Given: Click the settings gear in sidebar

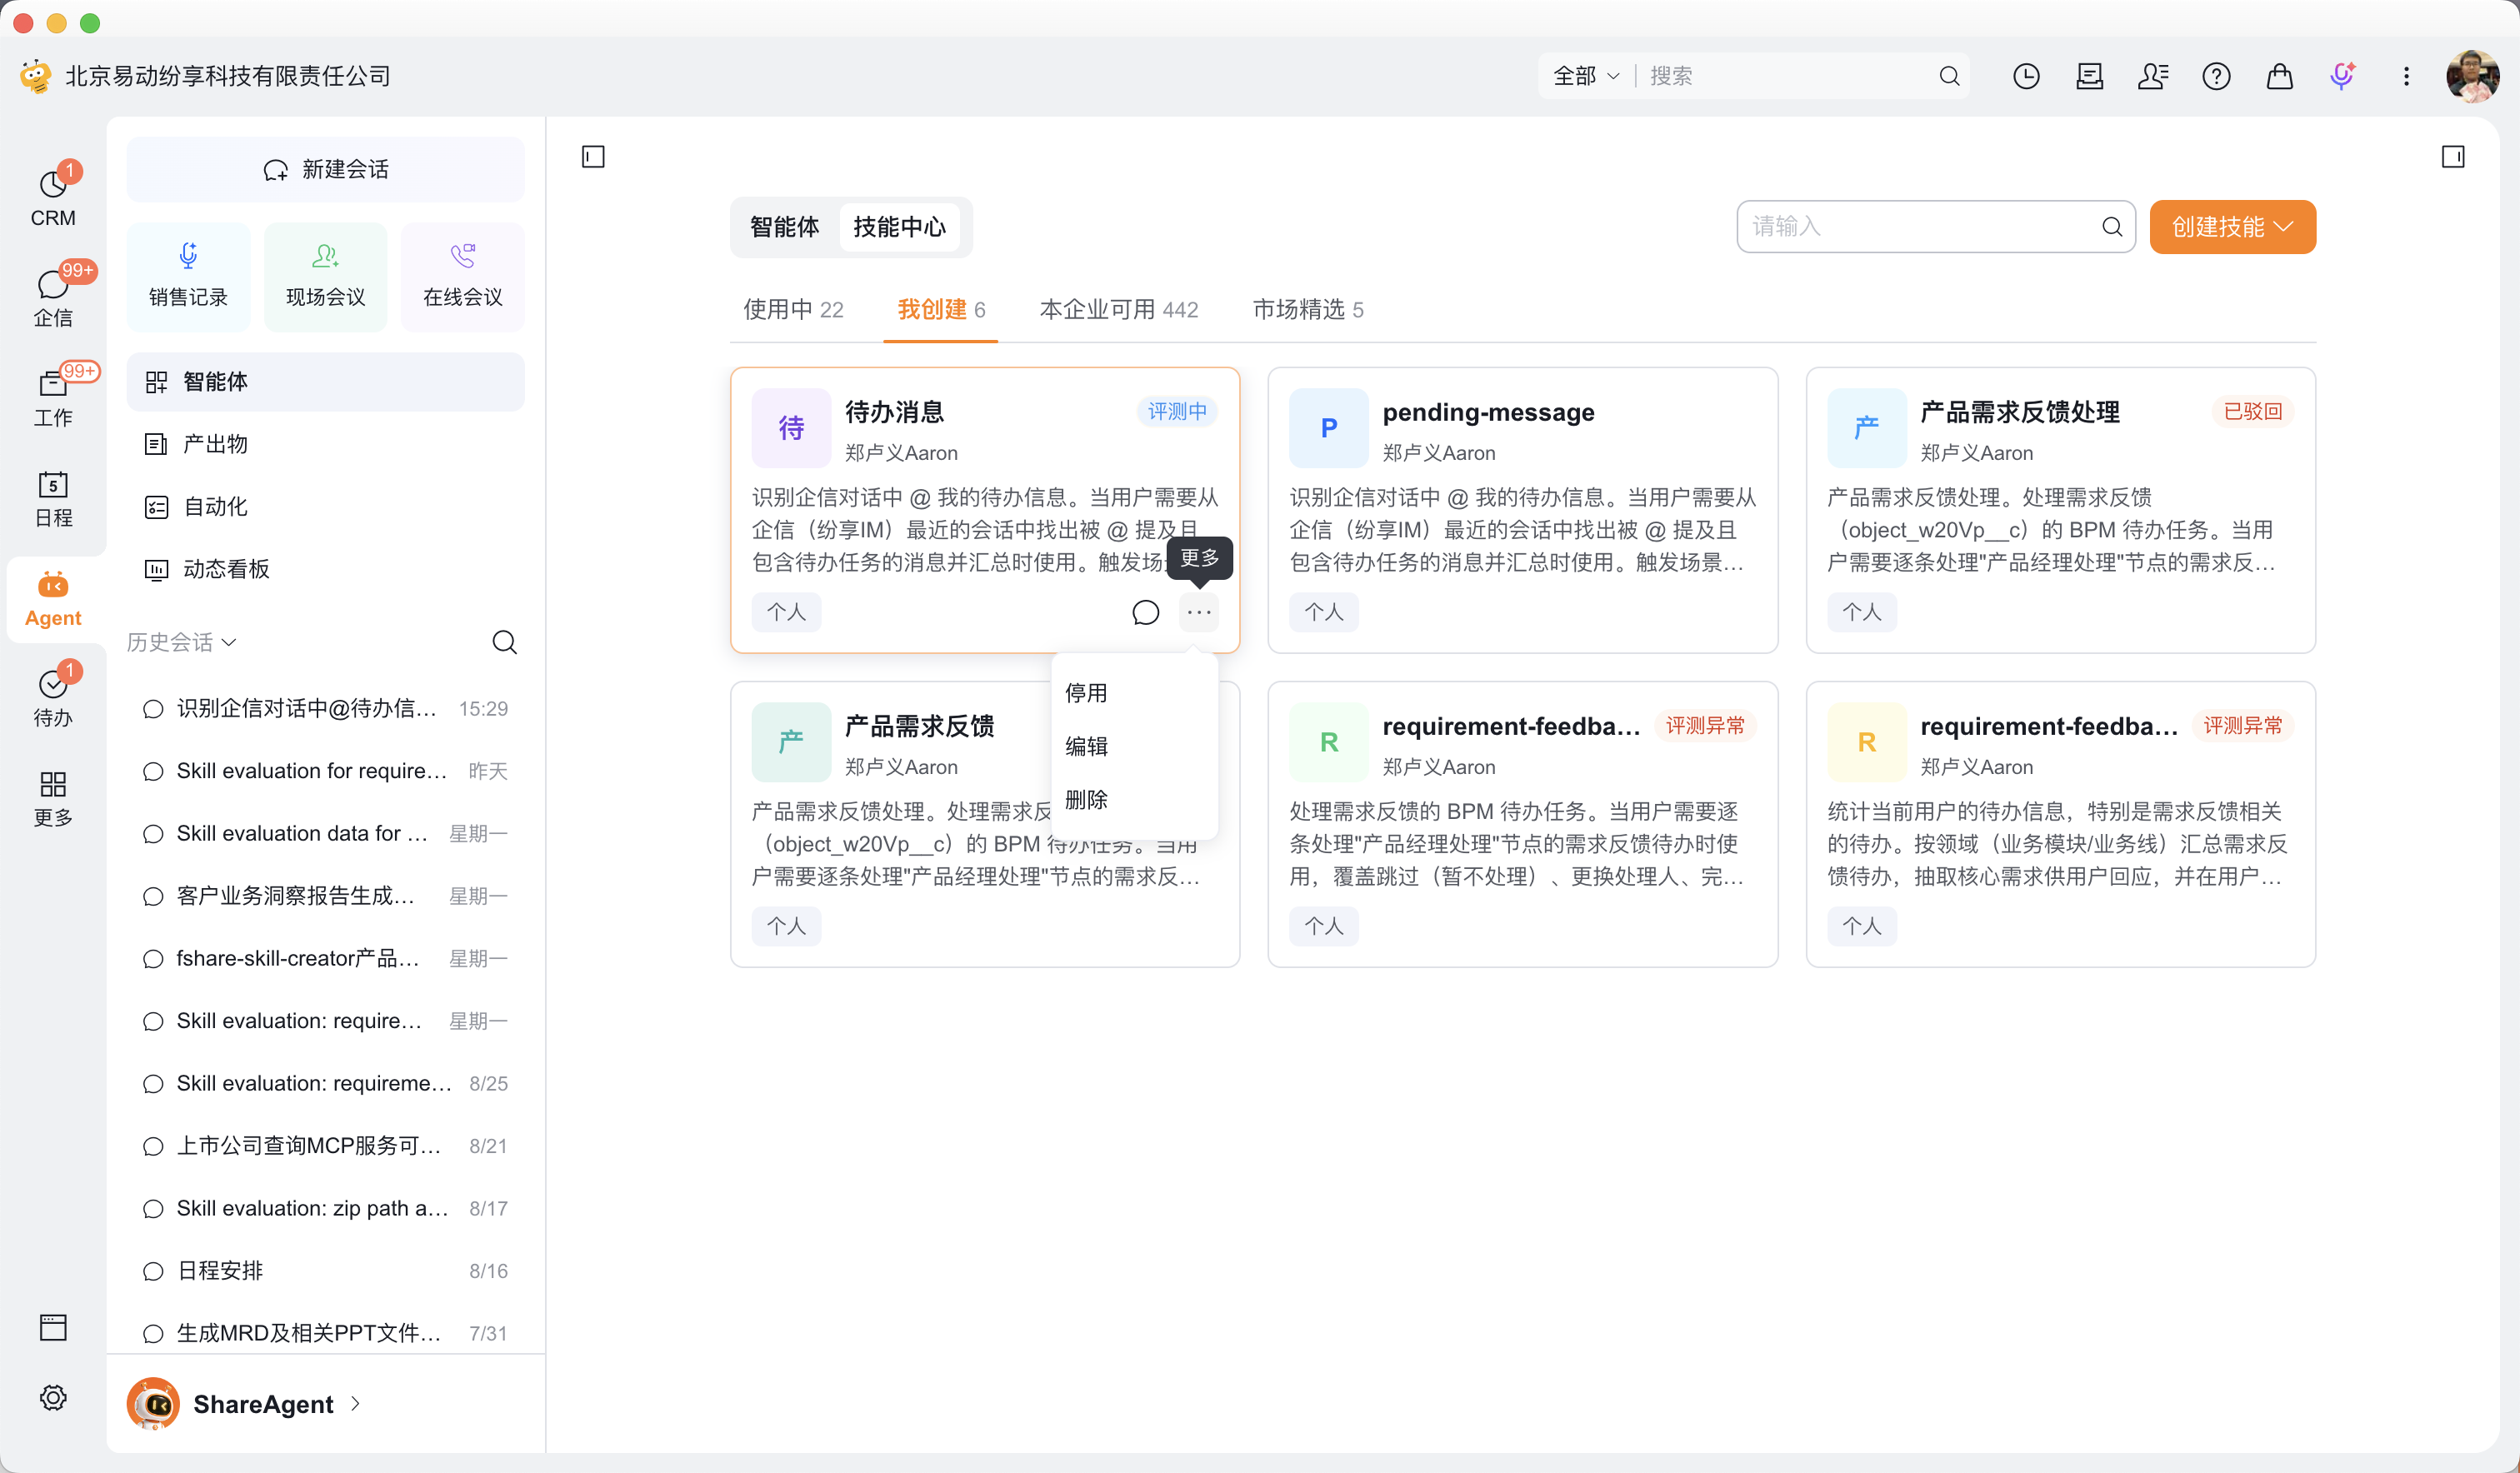Looking at the screenshot, I should click(x=53, y=1397).
